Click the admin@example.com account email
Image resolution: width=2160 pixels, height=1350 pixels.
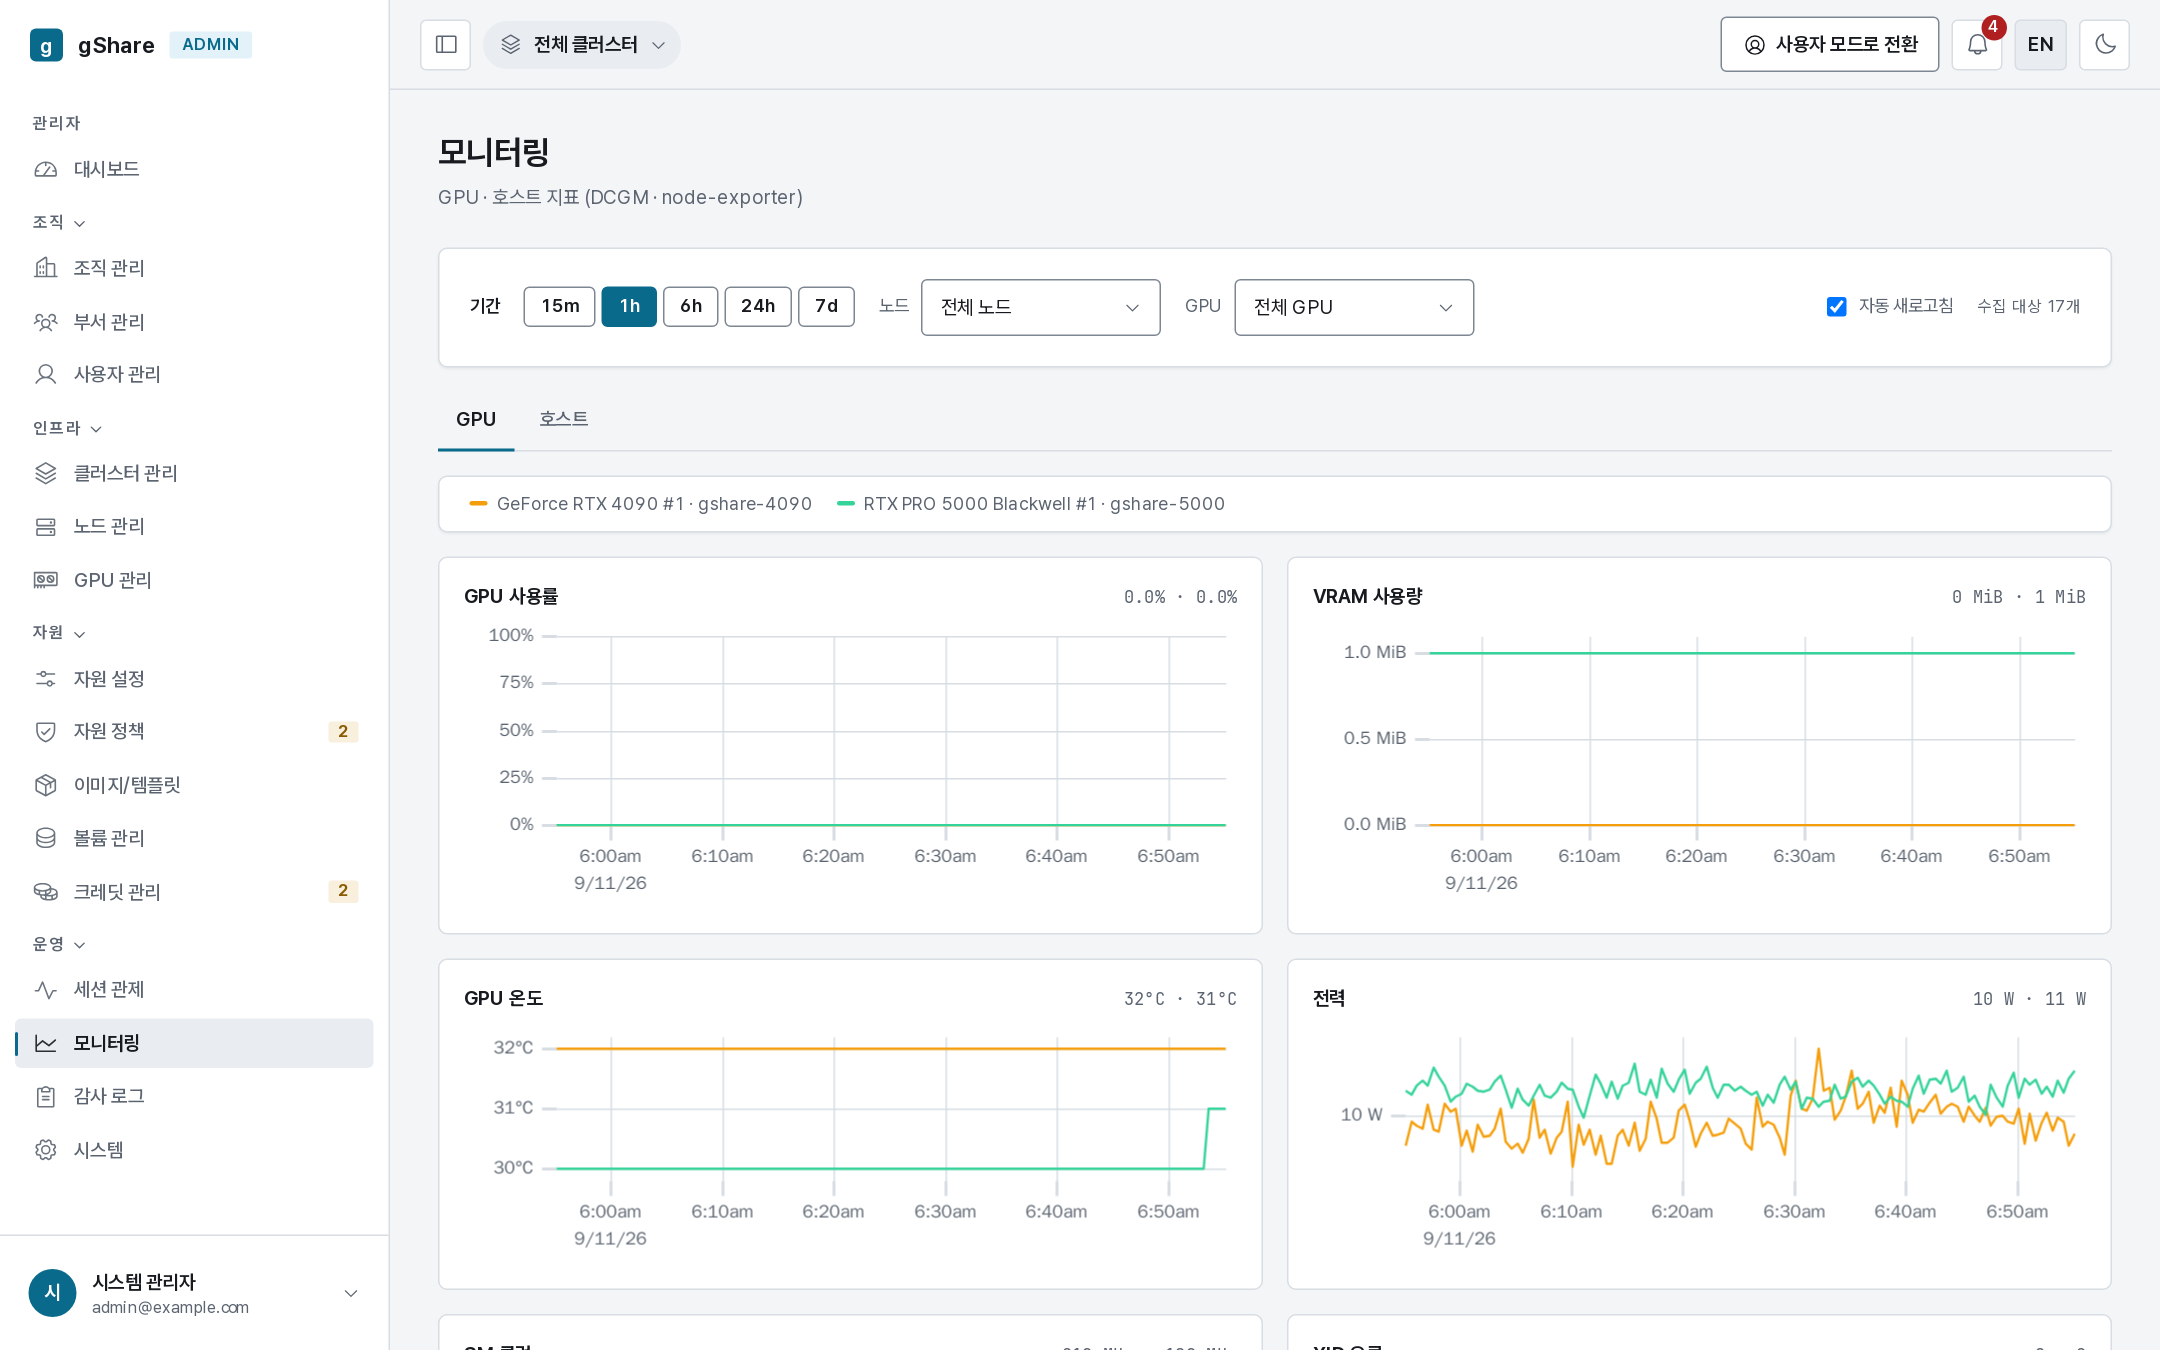pos(170,1308)
